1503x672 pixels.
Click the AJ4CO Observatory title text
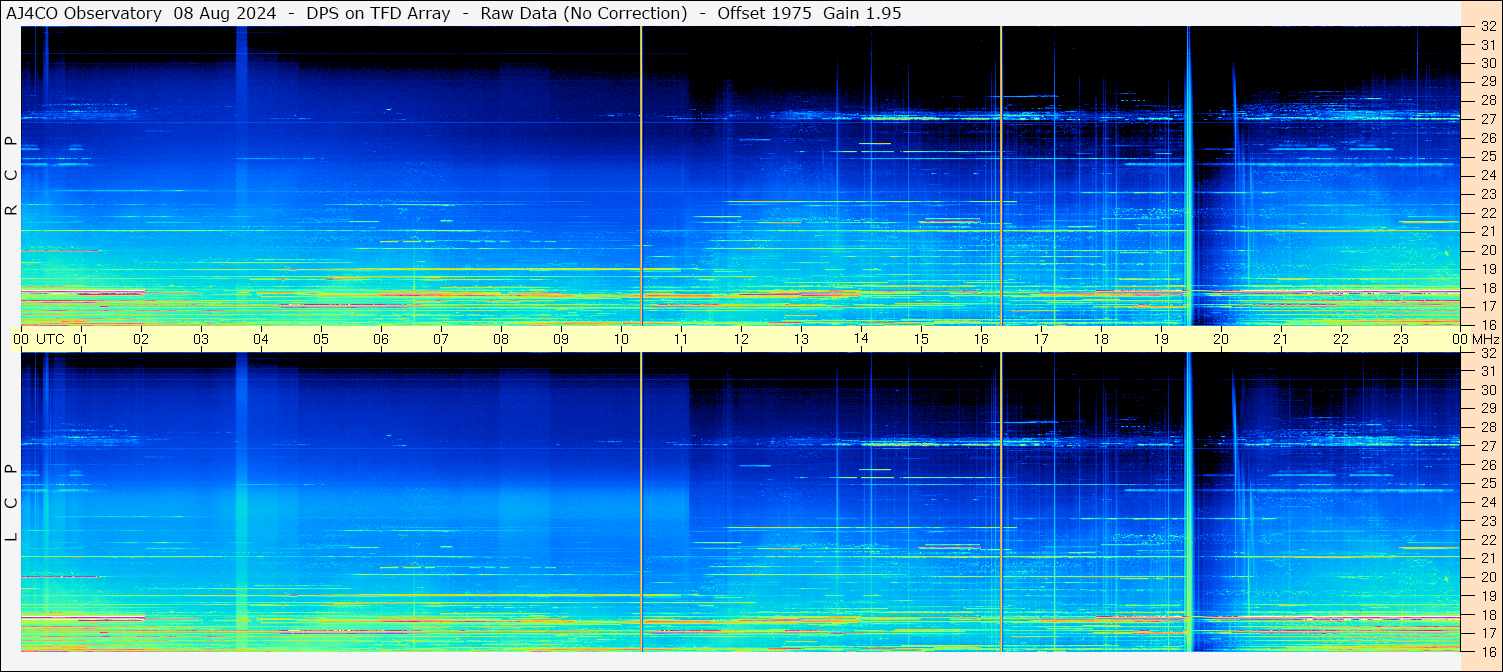[x=84, y=13]
